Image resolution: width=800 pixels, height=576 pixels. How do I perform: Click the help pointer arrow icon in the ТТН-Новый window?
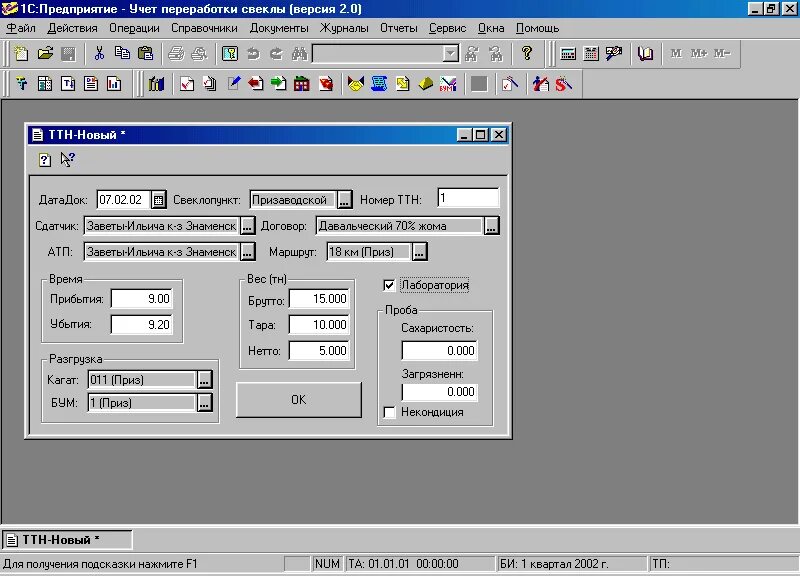pos(67,160)
